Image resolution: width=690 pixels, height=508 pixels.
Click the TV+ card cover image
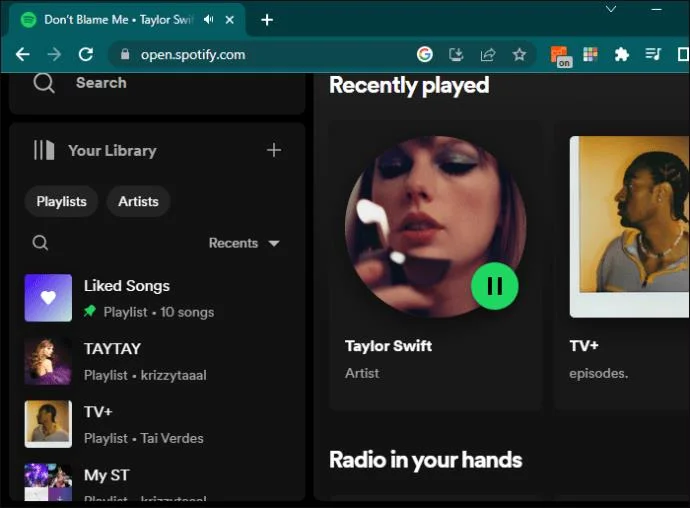click(x=630, y=227)
